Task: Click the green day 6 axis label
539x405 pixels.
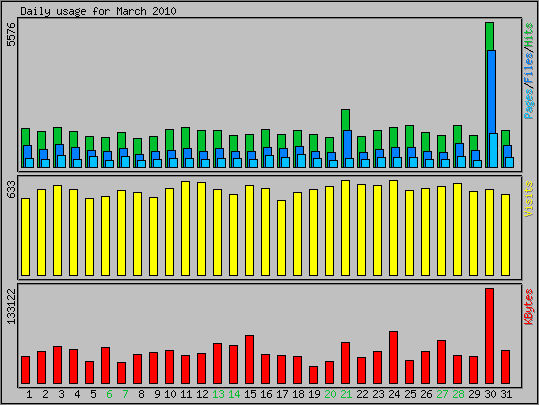Action: click(x=109, y=394)
